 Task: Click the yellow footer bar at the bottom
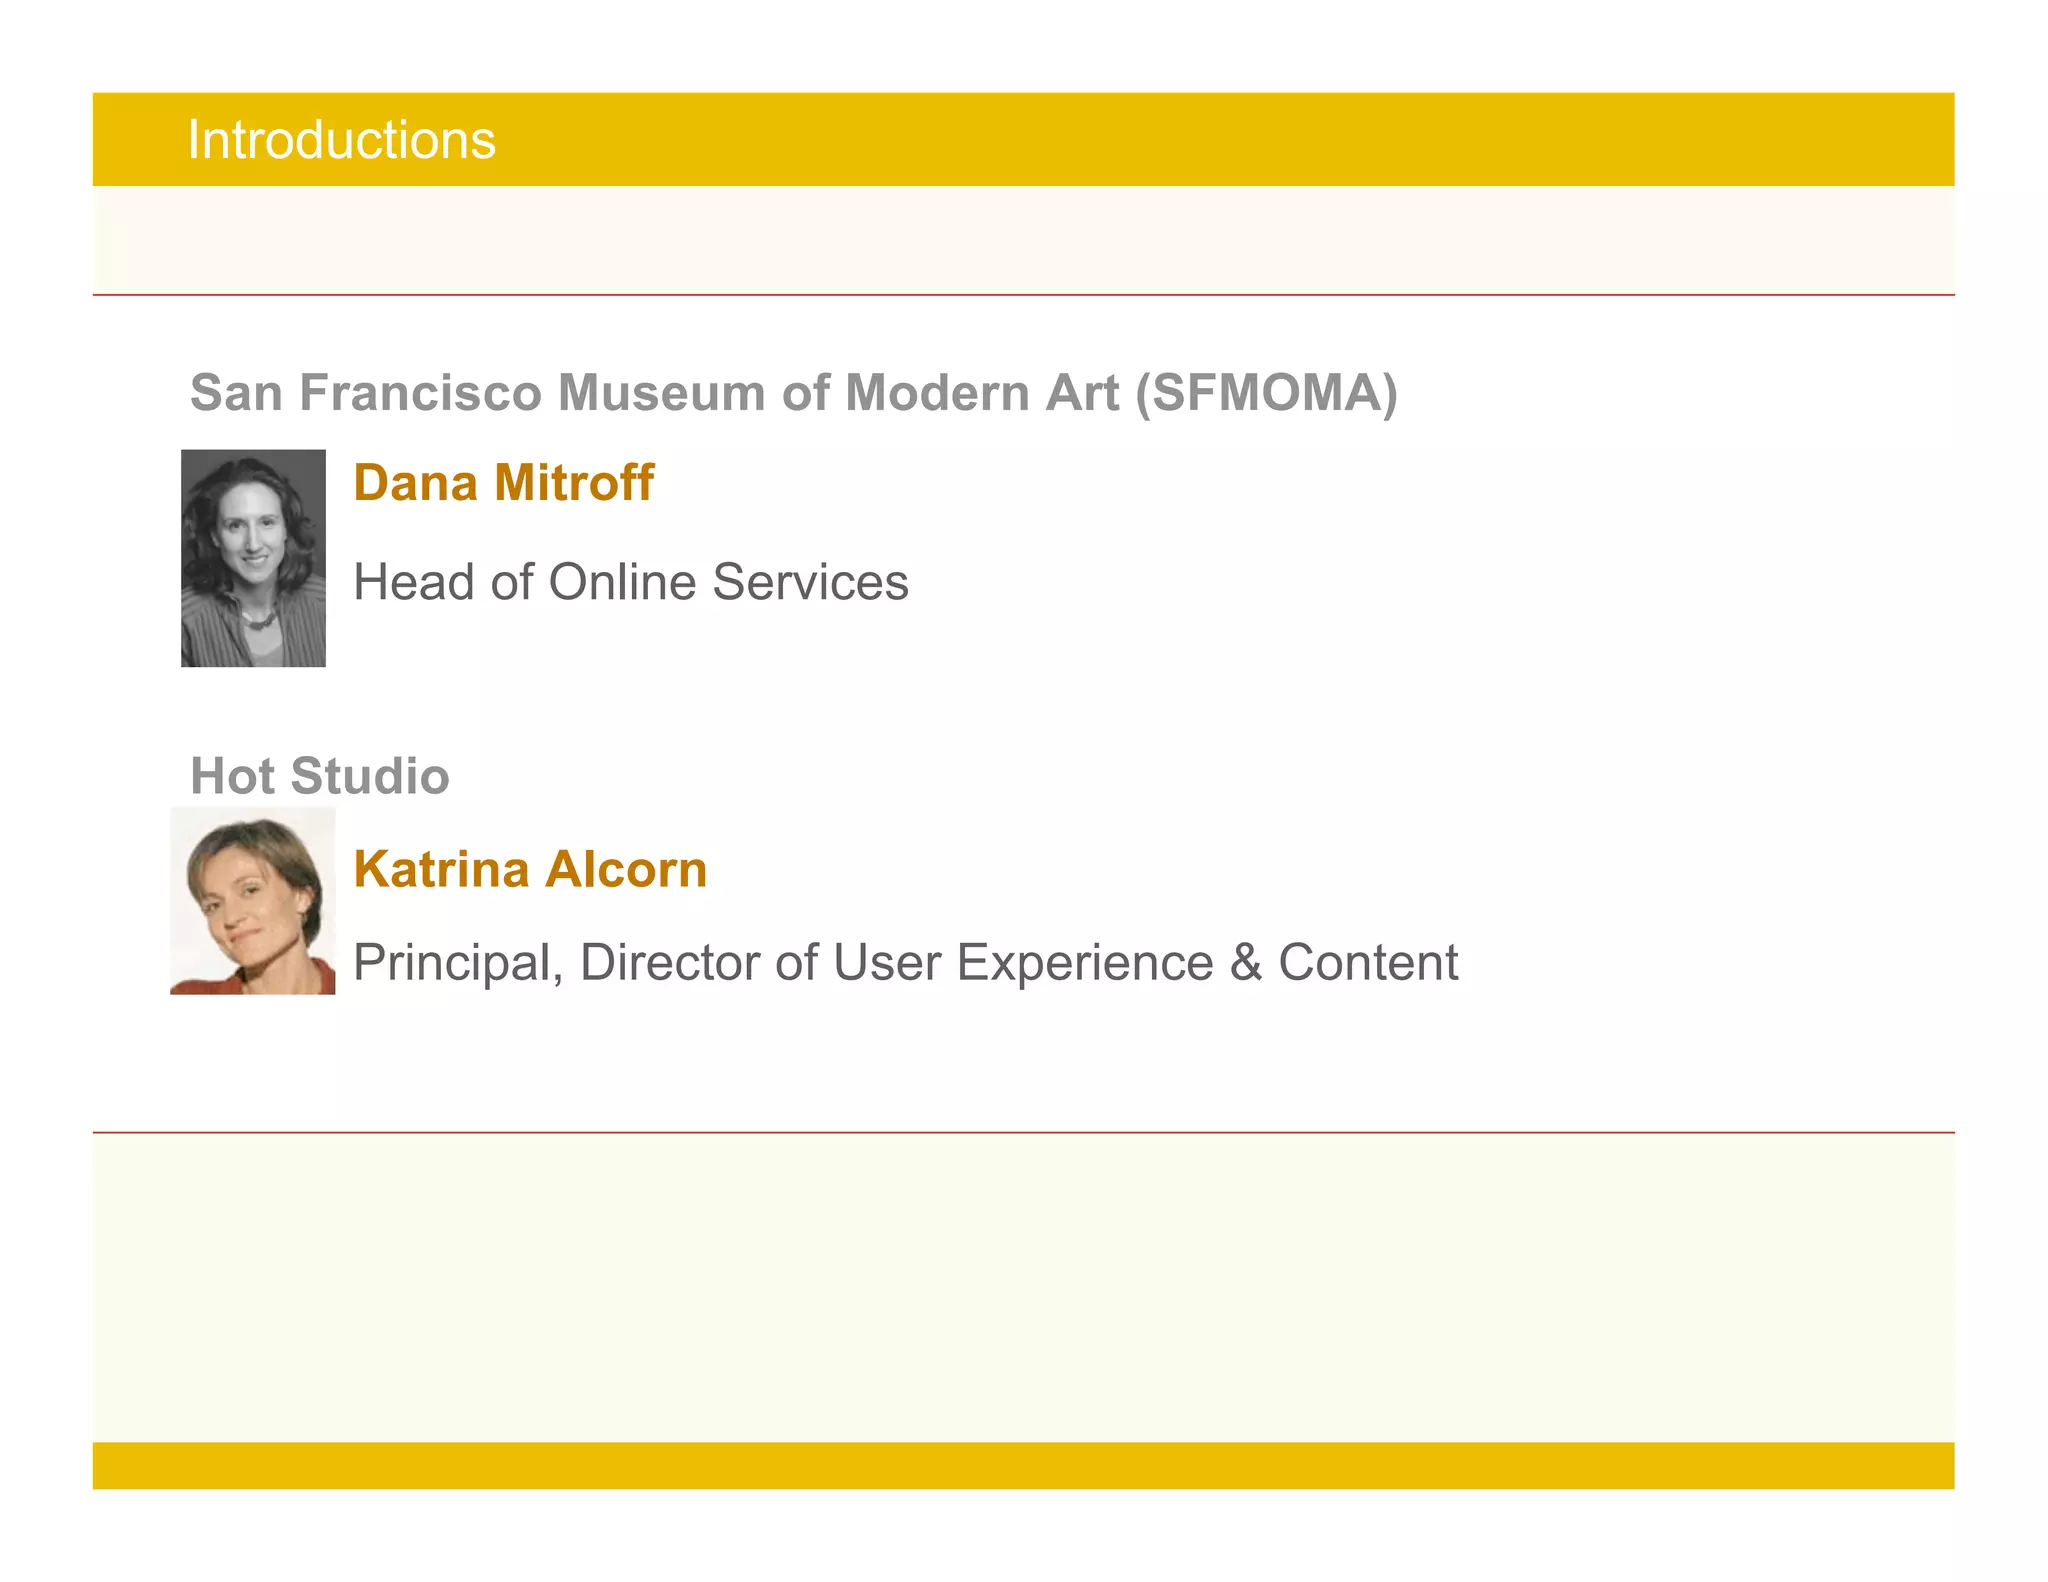[1023, 1465]
